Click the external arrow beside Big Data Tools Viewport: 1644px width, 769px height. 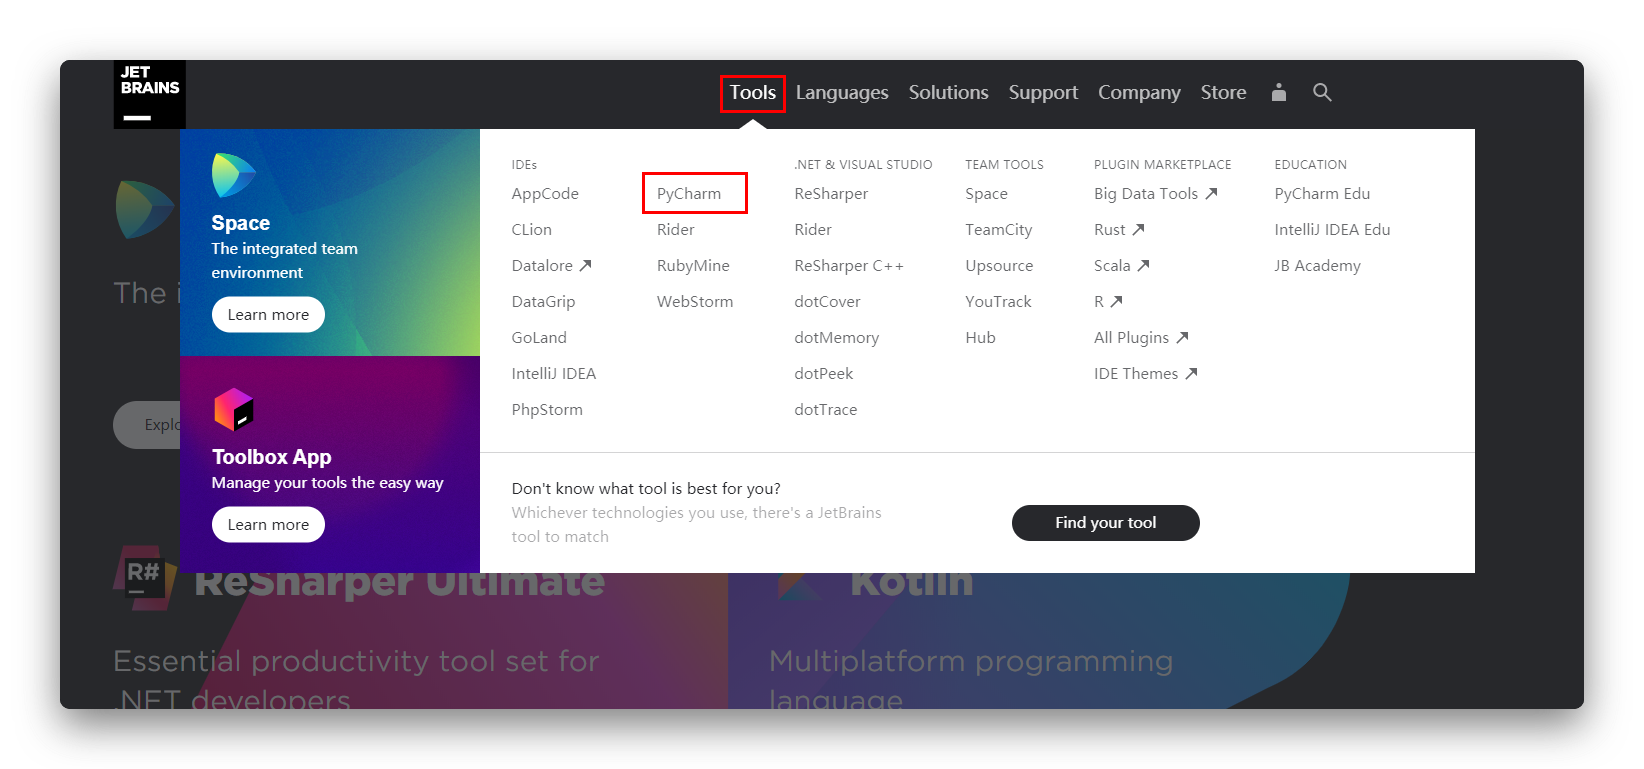[1211, 193]
